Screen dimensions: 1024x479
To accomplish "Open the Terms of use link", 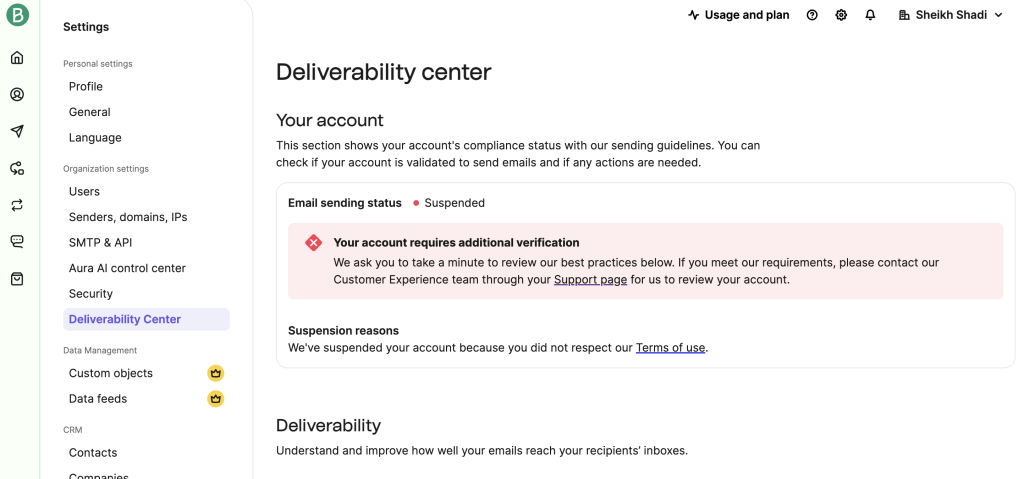I will point(670,348).
